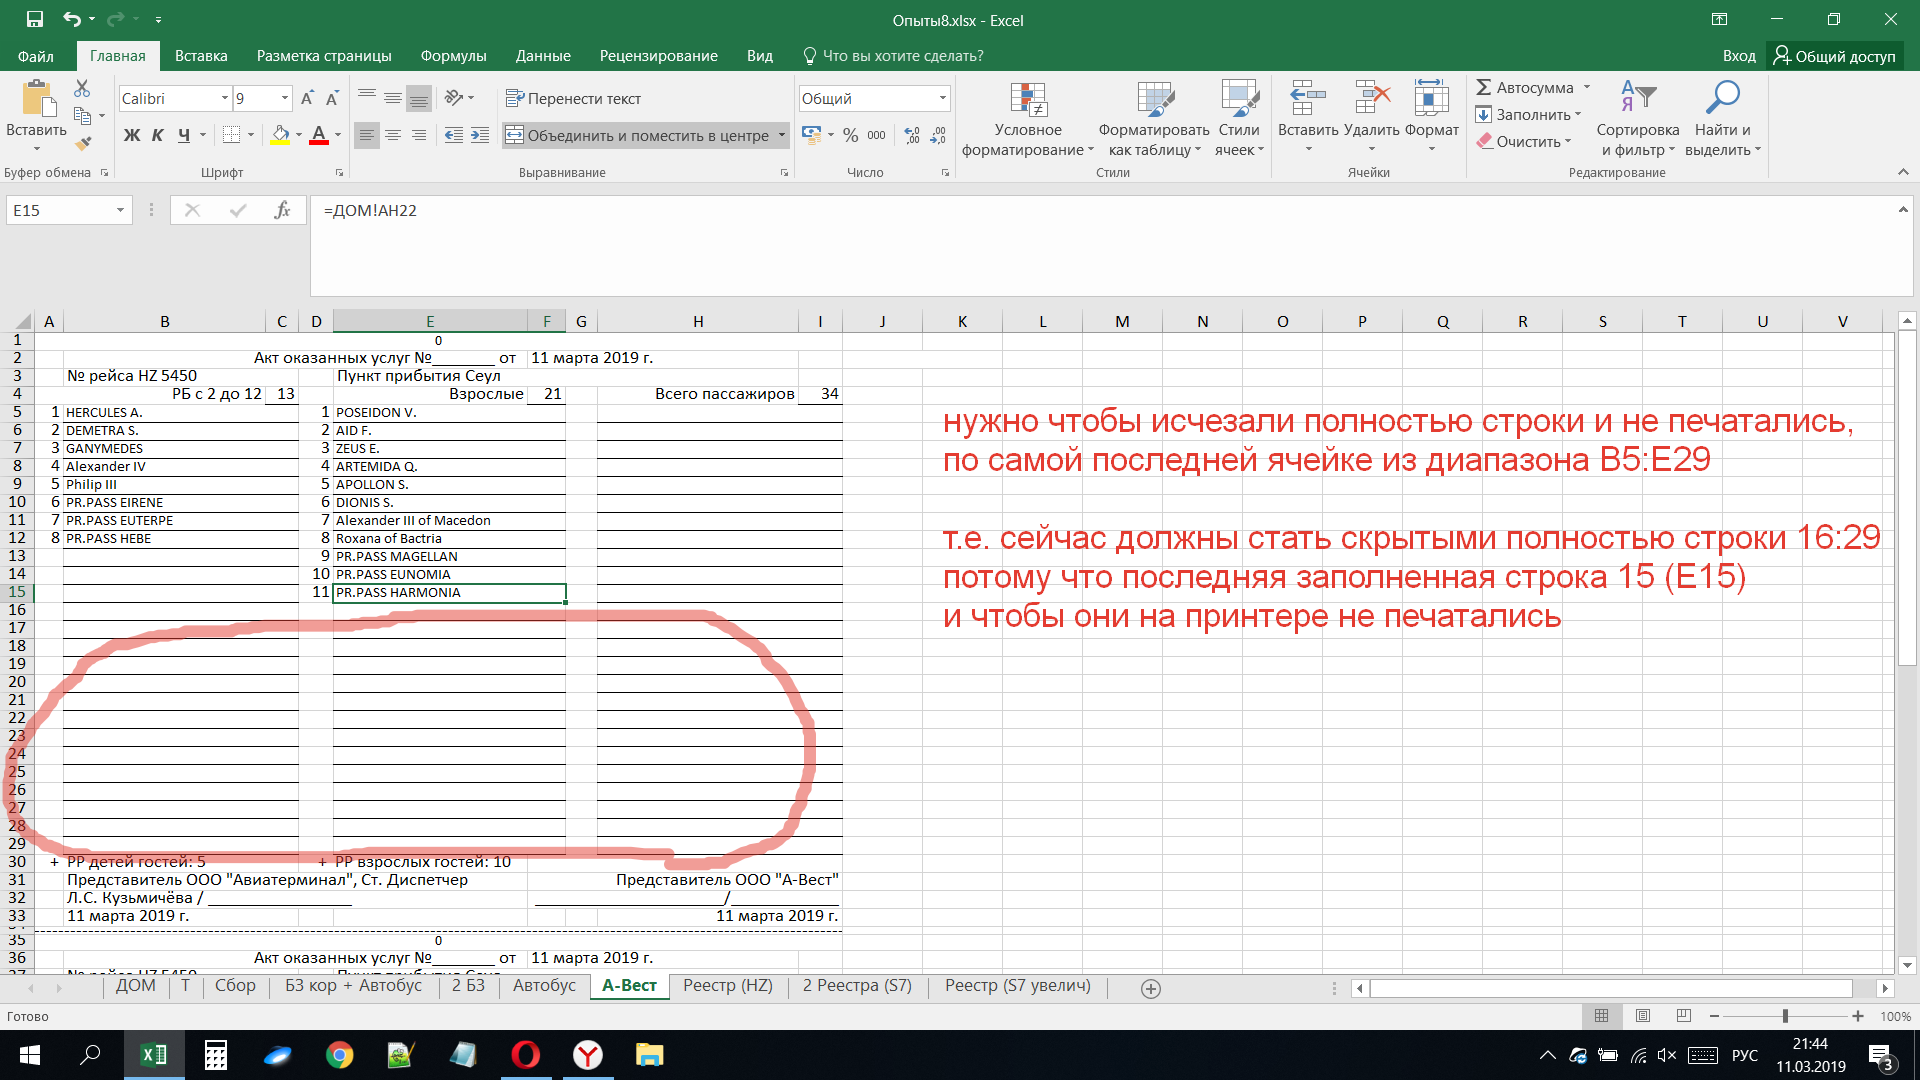The image size is (1920, 1080).
Task: Switch to Page Break Preview view
Action: [1684, 1016]
